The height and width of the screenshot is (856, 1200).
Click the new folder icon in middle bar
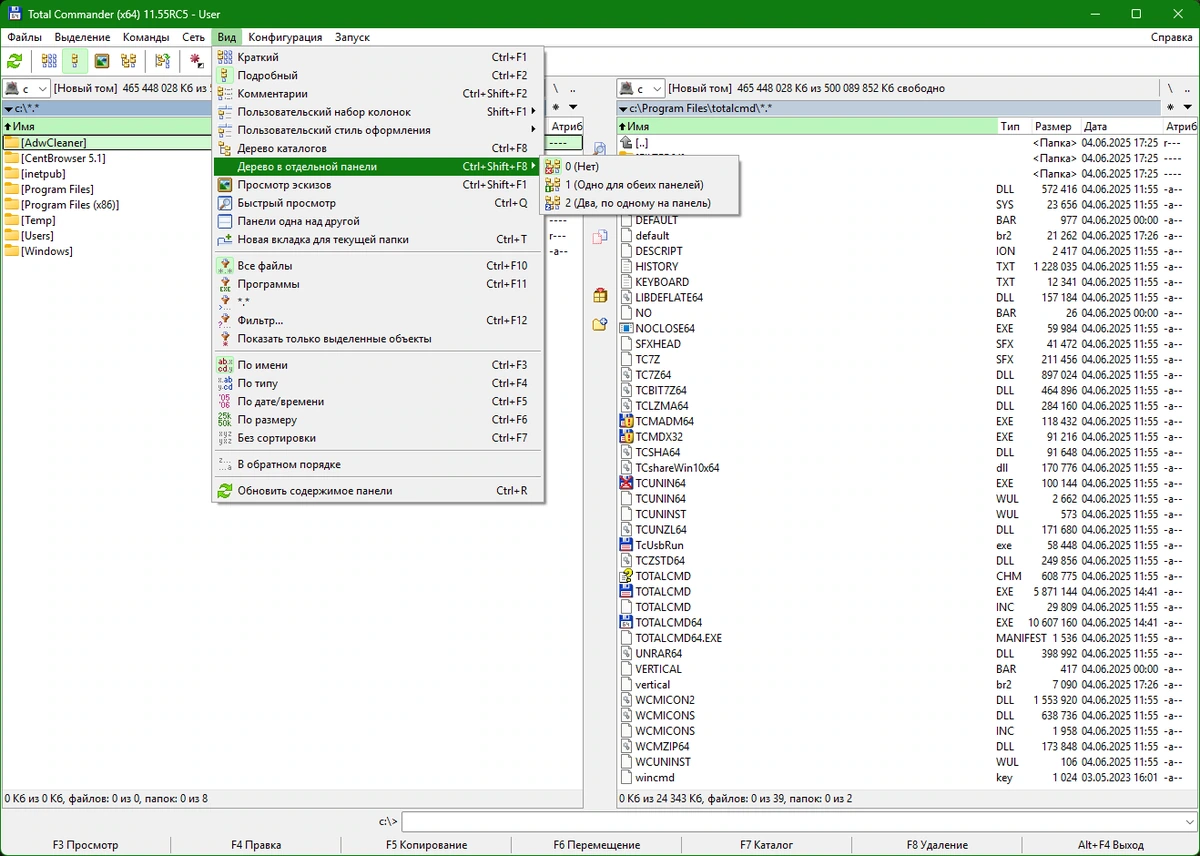600,324
